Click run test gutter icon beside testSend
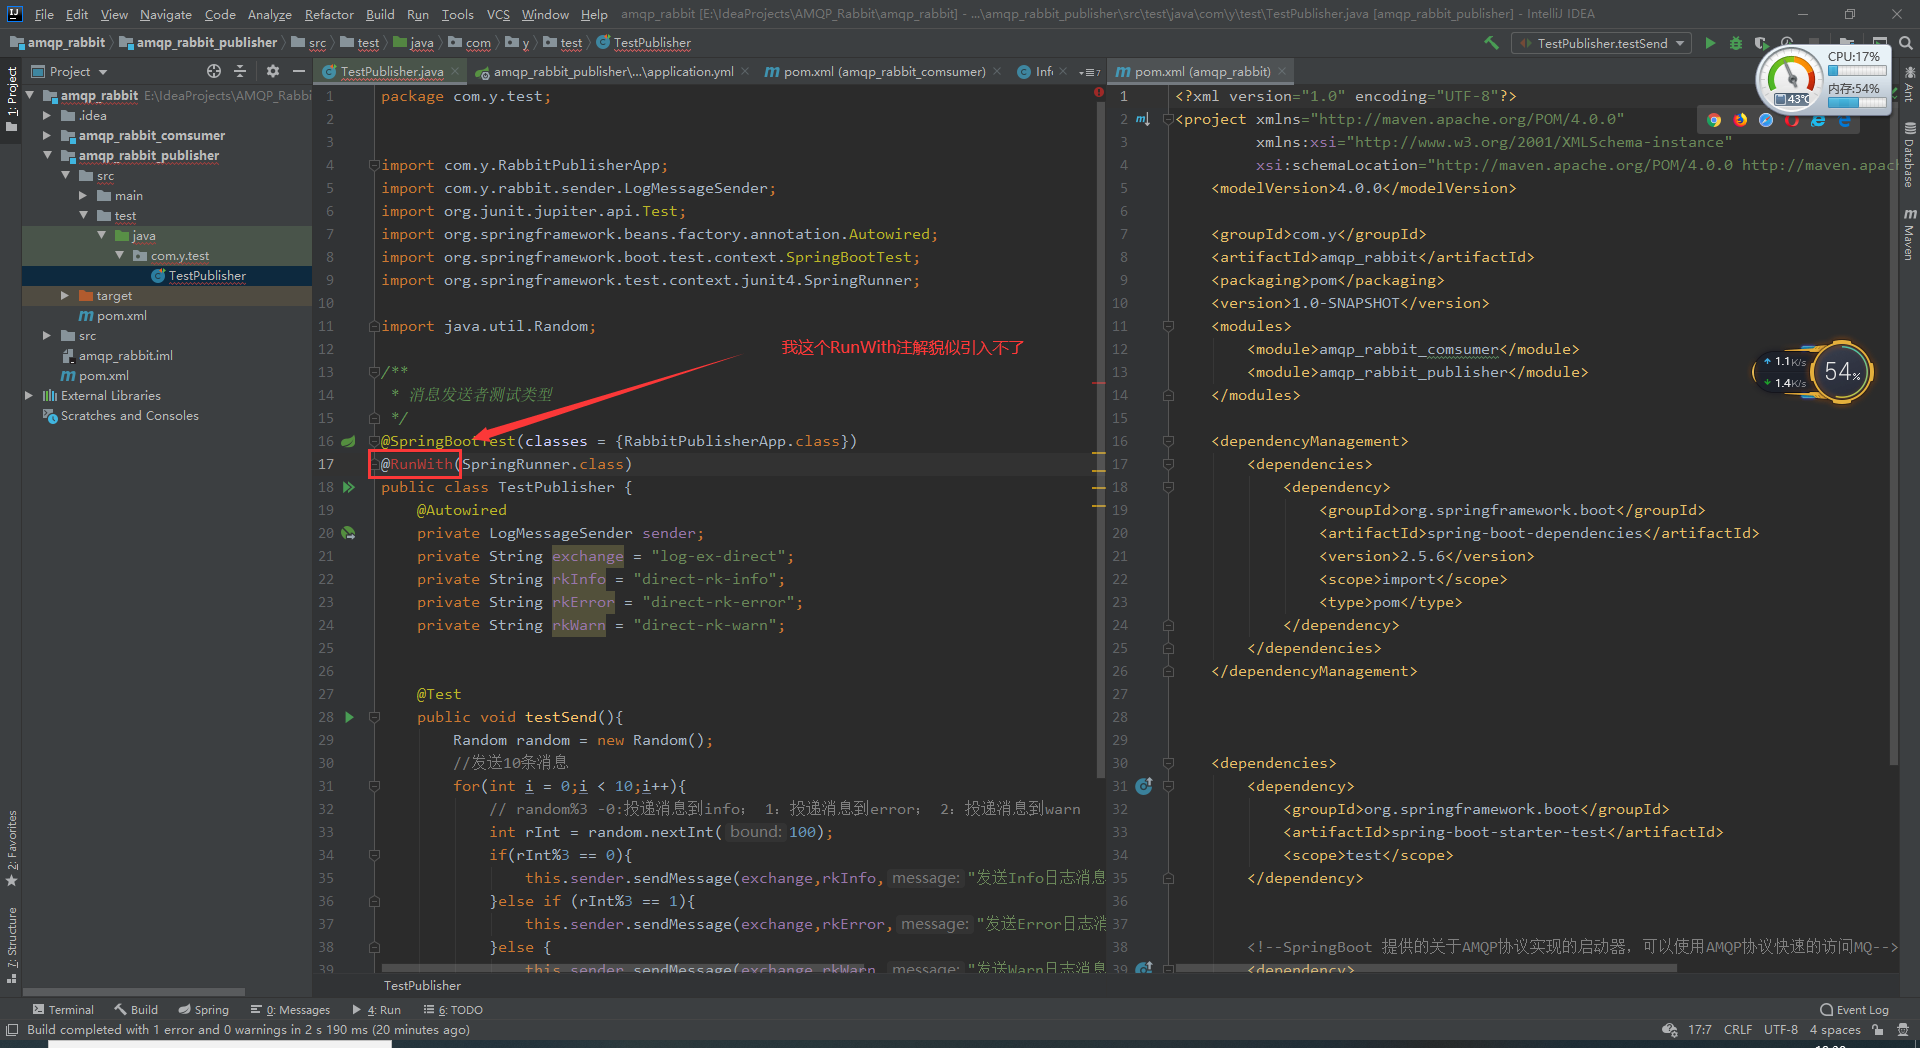This screenshot has height=1048, width=1920. pos(349,717)
